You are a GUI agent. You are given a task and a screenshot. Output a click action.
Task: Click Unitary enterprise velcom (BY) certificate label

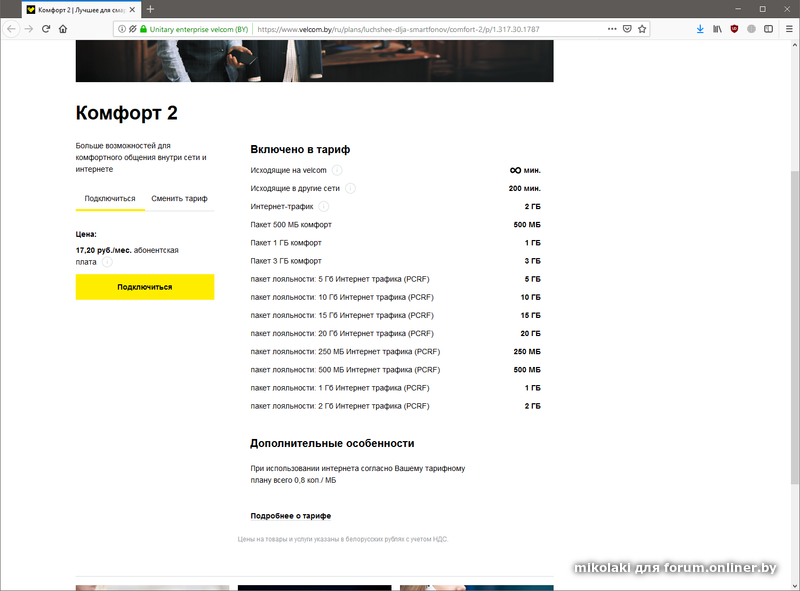click(x=198, y=29)
